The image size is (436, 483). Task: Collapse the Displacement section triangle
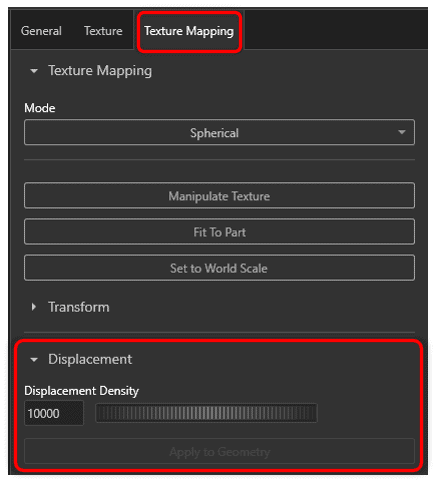34,360
